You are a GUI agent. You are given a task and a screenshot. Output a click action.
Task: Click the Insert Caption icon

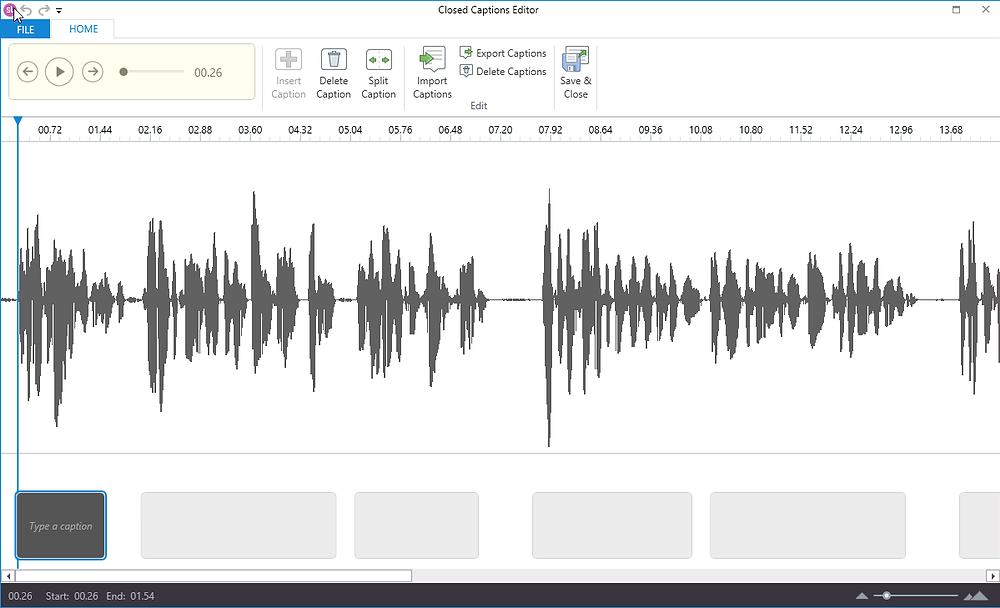tap(288, 60)
